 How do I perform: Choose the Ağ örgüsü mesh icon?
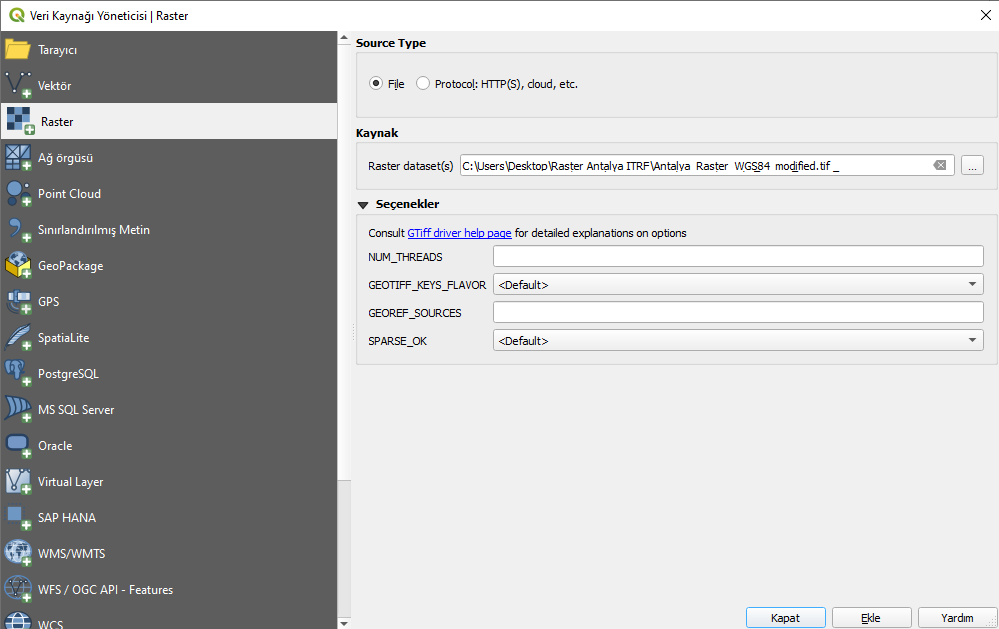click(x=17, y=157)
